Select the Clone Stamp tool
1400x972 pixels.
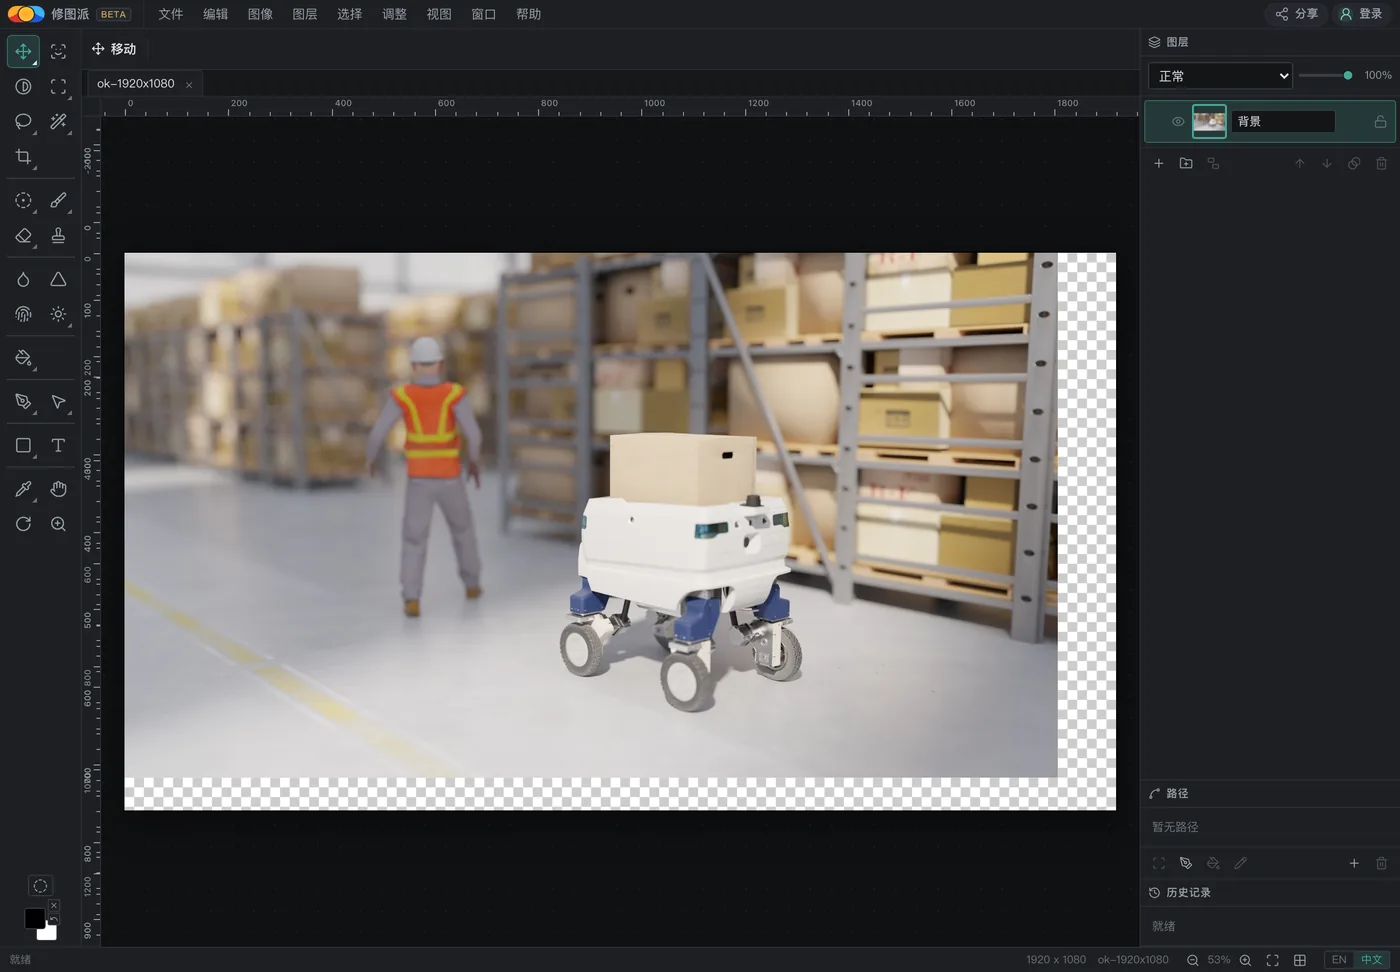click(58, 236)
